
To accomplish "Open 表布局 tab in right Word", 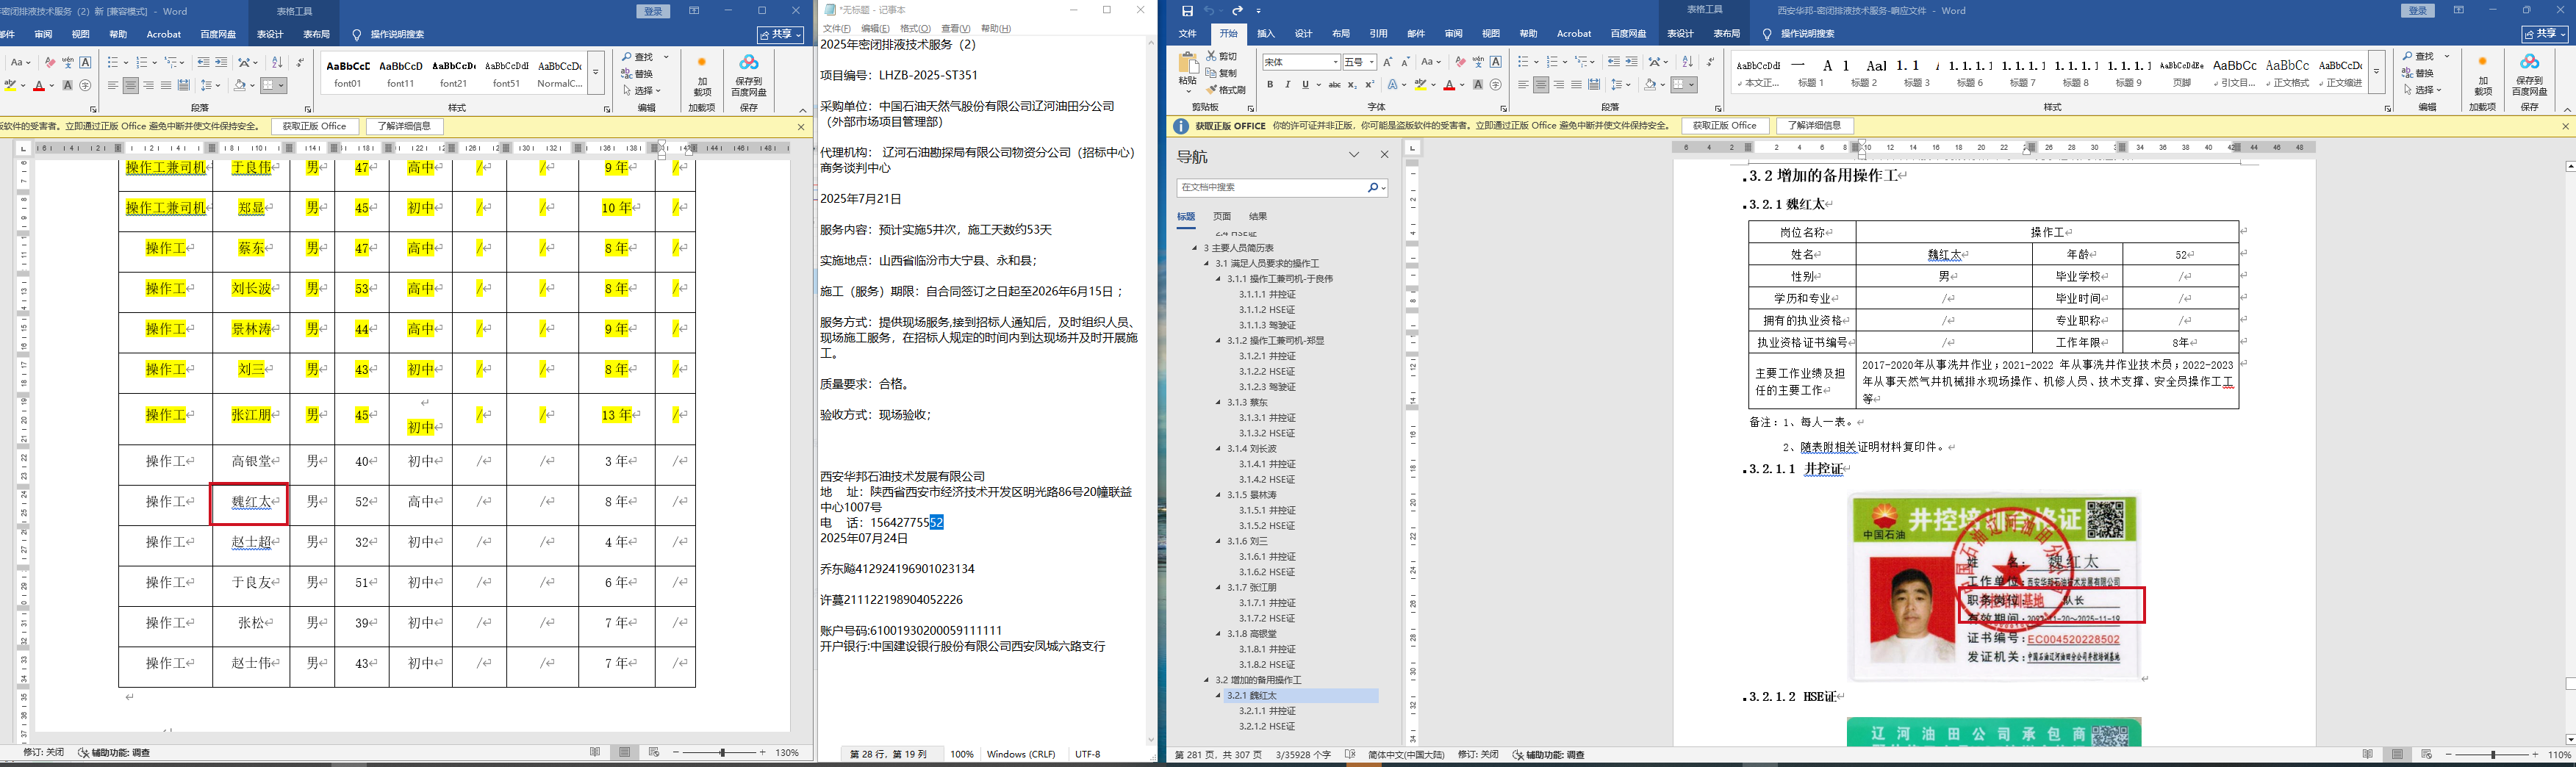I will (x=1727, y=34).
